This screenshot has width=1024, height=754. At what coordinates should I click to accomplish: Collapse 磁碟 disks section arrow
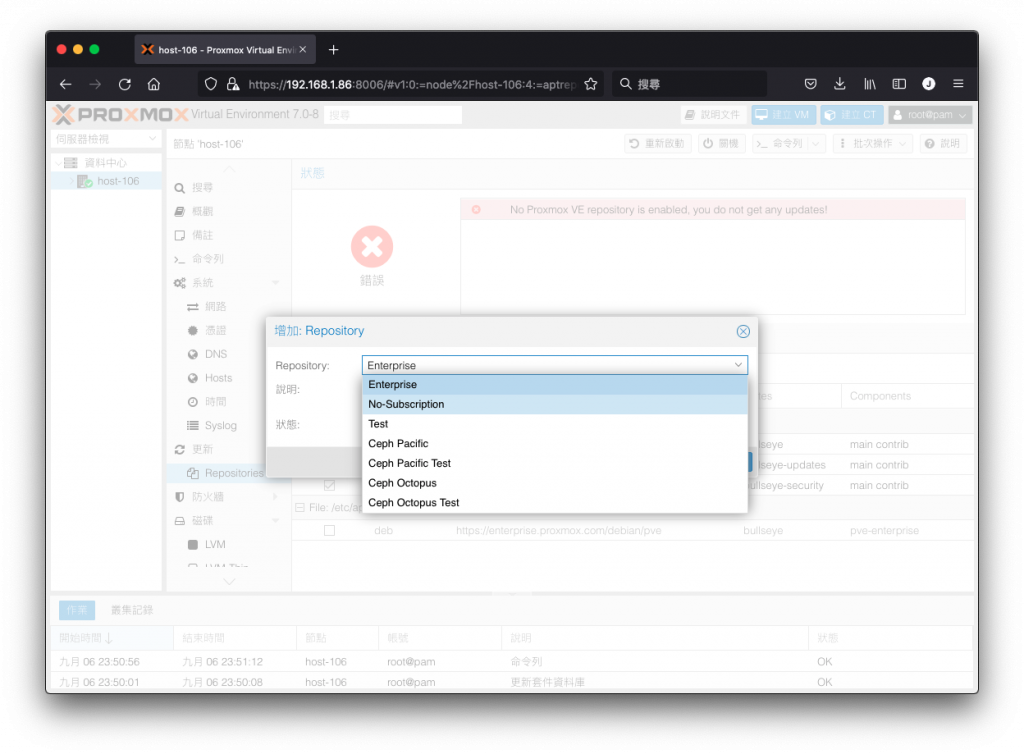tap(275, 520)
